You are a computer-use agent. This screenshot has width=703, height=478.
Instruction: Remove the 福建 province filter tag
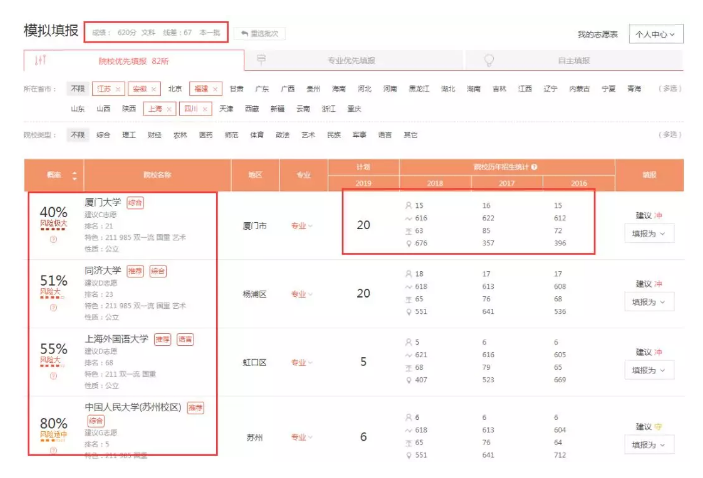pyautogui.click(x=213, y=89)
